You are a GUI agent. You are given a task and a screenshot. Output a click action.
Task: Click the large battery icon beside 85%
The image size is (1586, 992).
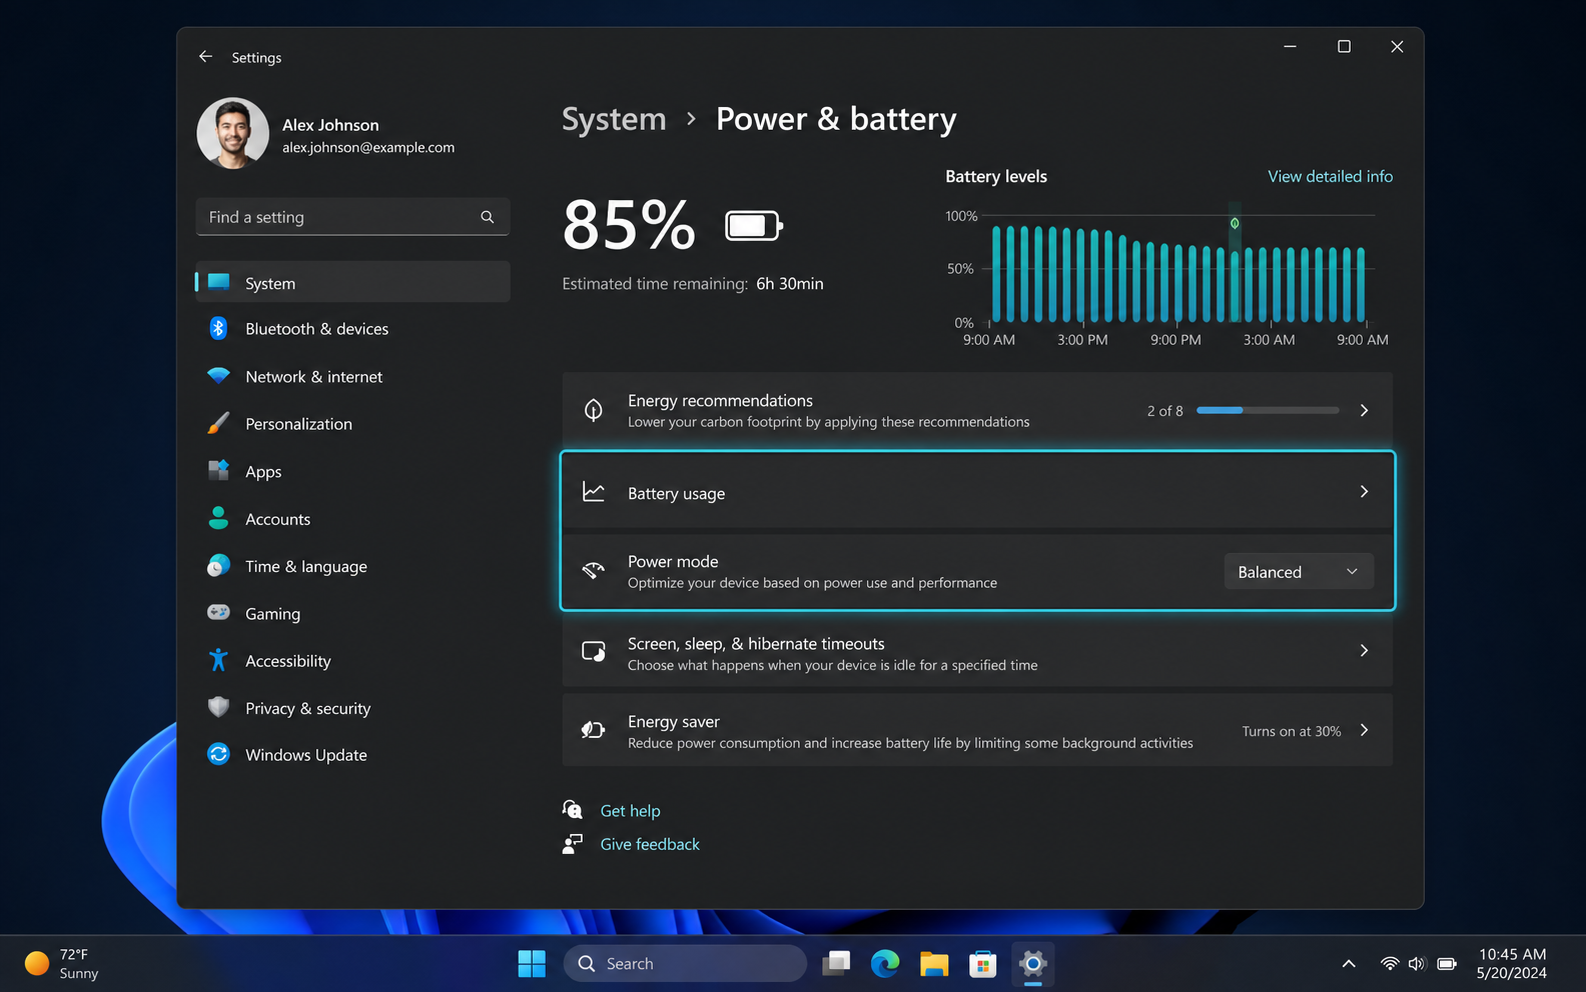[x=754, y=226]
